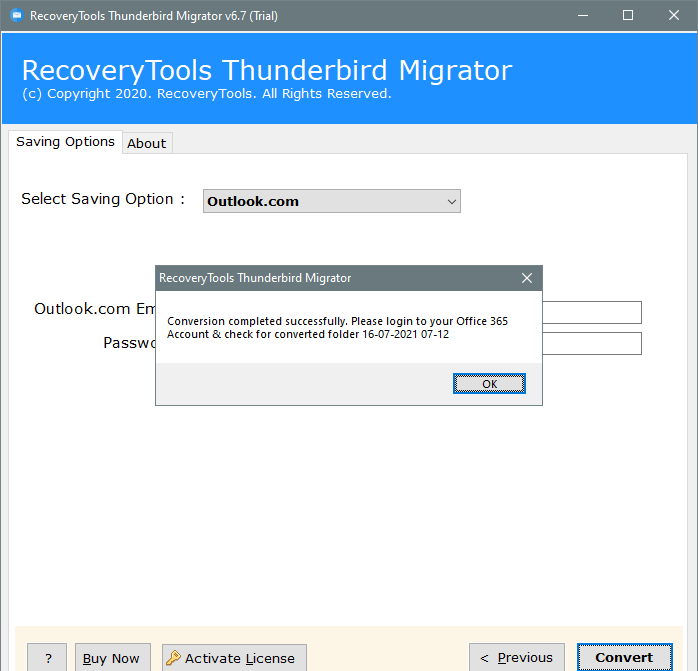Viewport: 698px width, 671px height.
Task: Click the Activate License key button
Action: coord(234,657)
